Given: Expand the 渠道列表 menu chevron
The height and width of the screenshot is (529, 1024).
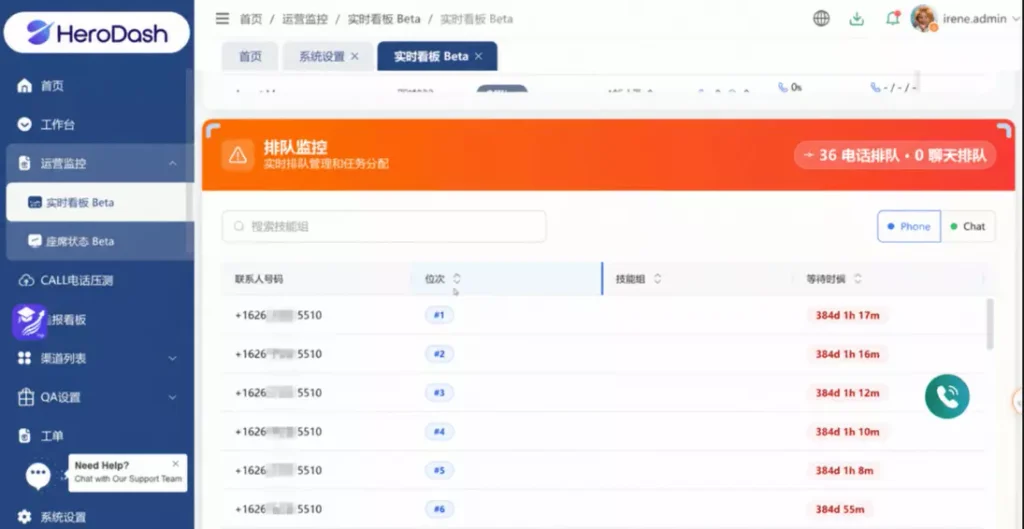Looking at the screenshot, I should tap(172, 358).
